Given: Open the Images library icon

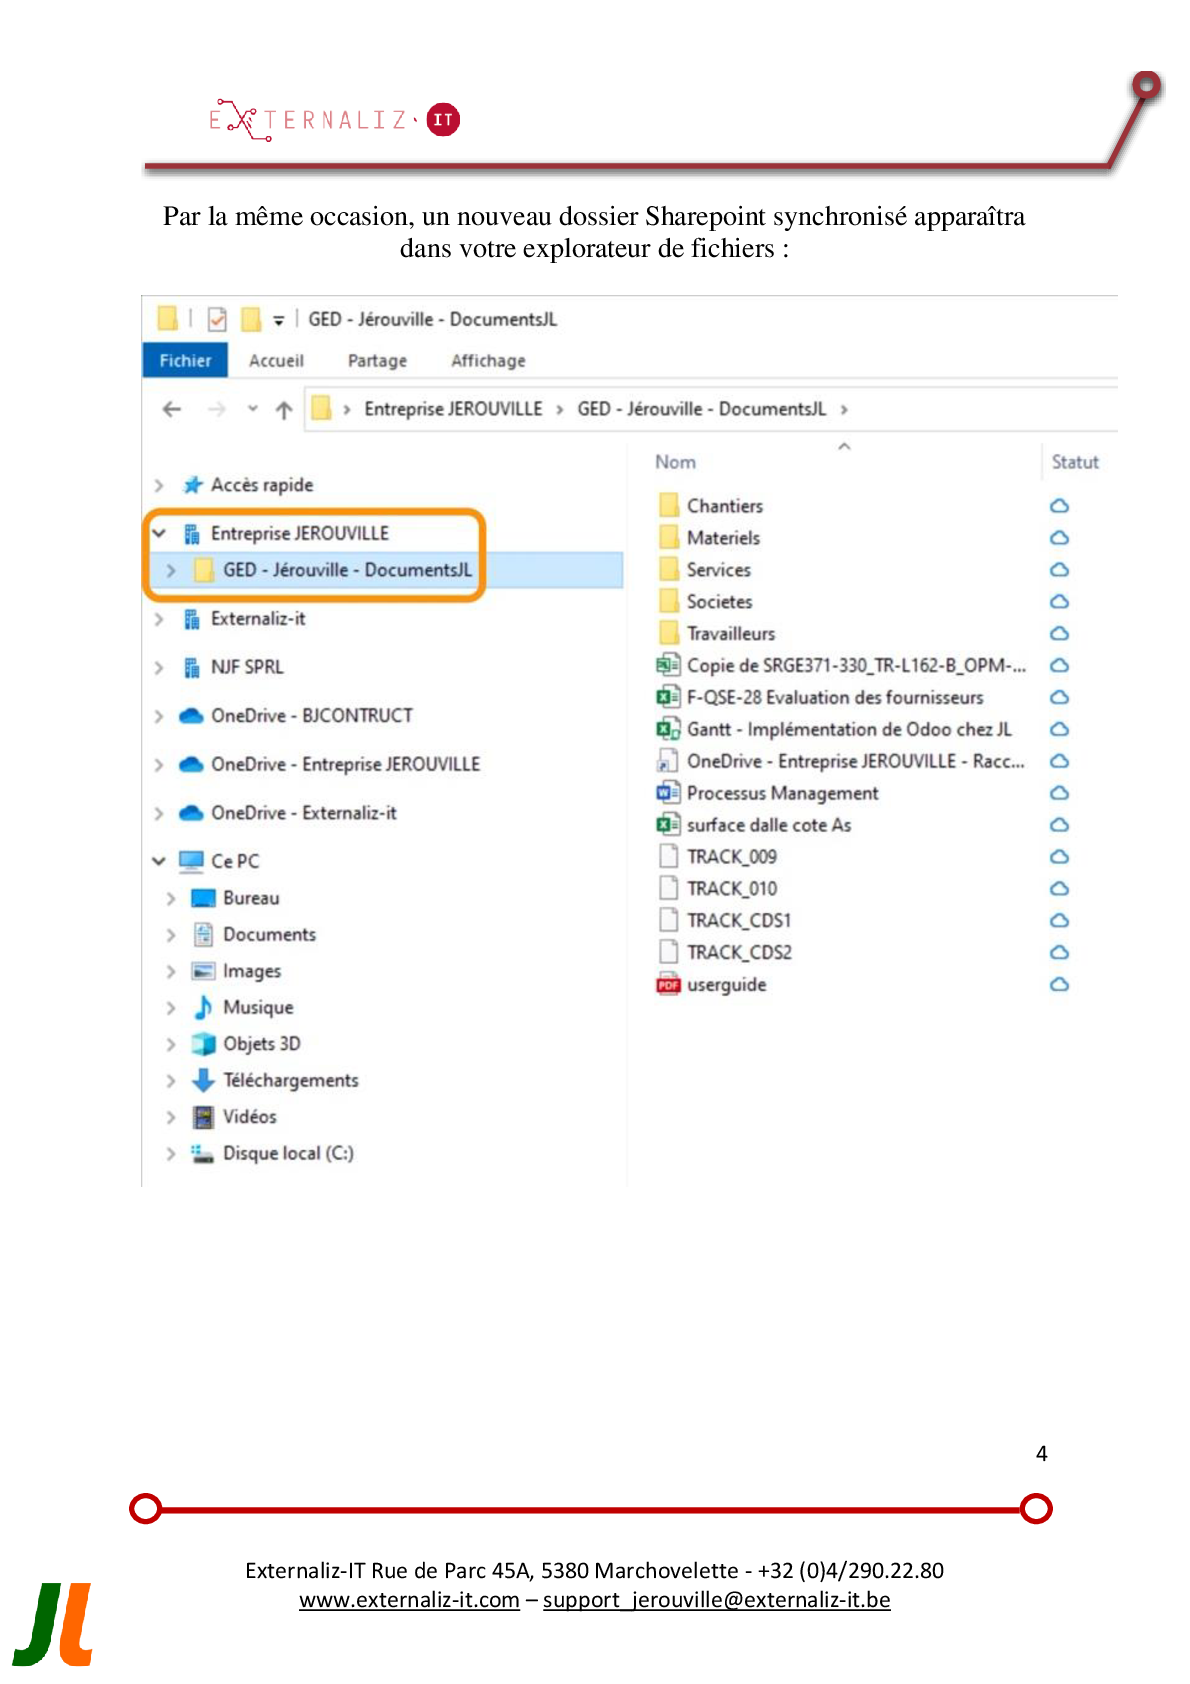Looking at the screenshot, I should pos(203,971).
